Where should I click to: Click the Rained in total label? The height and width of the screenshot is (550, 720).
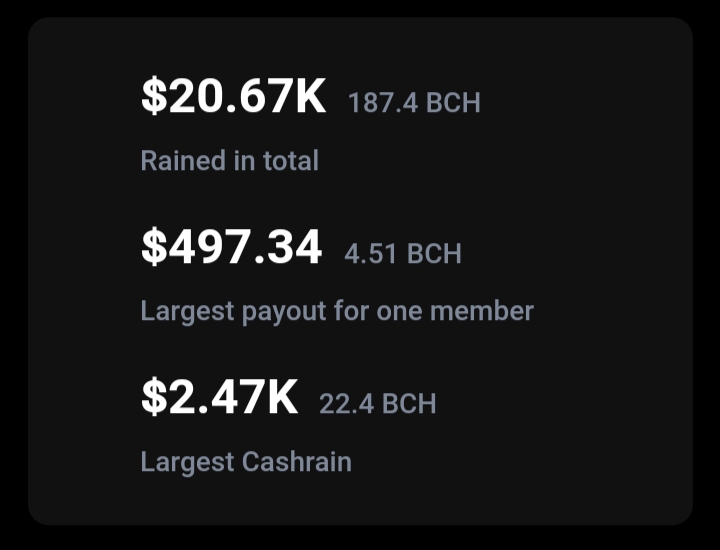[230, 160]
